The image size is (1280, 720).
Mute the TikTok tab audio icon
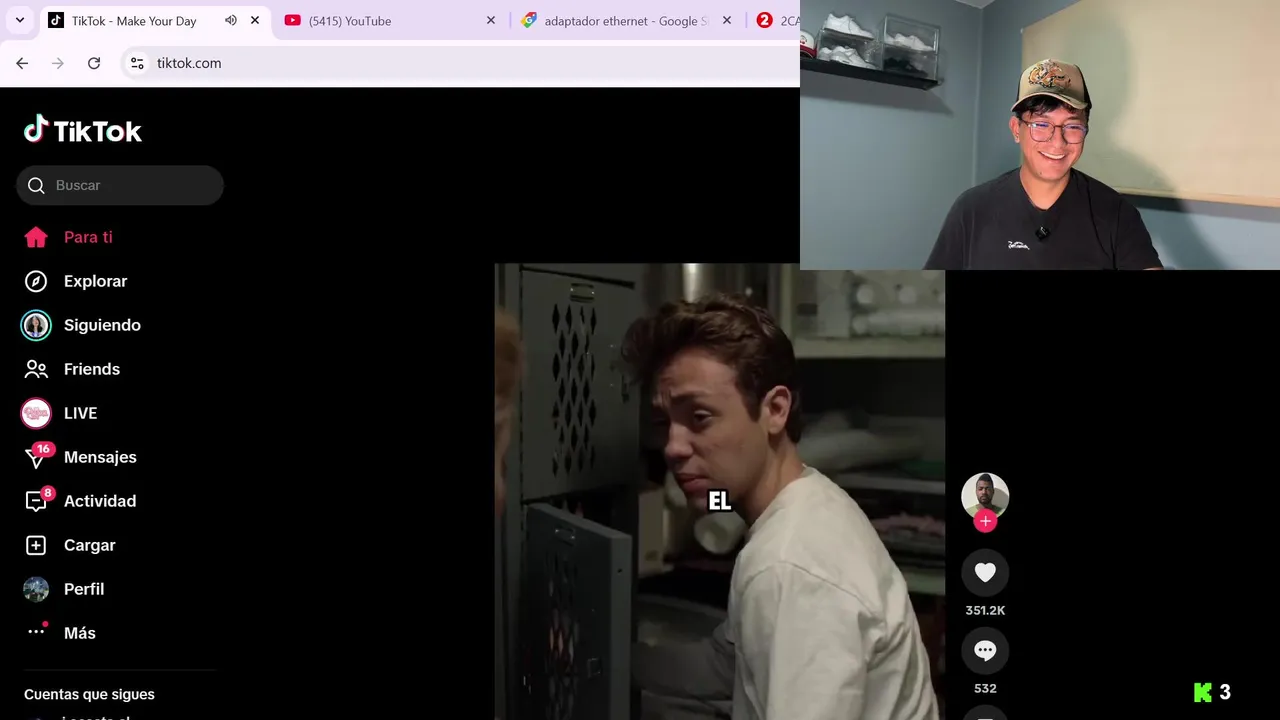click(231, 20)
